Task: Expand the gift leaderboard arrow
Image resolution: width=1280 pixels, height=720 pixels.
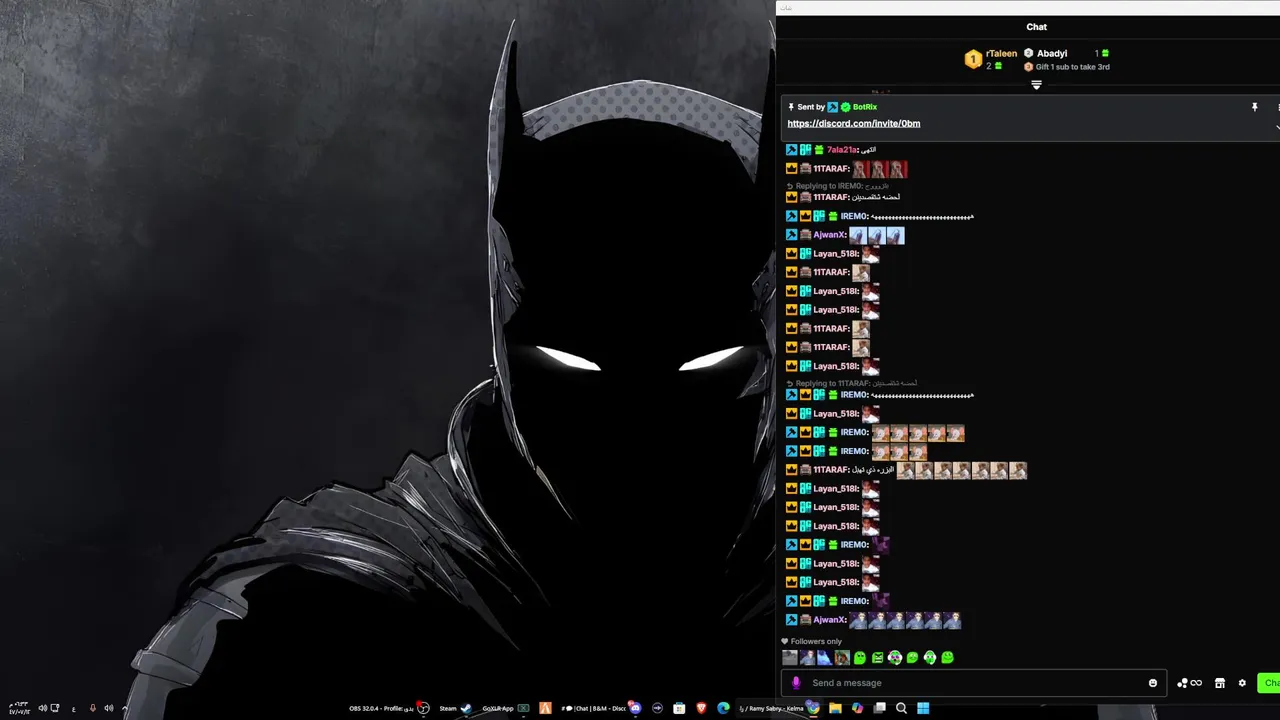Action: tap(1036, 85)
